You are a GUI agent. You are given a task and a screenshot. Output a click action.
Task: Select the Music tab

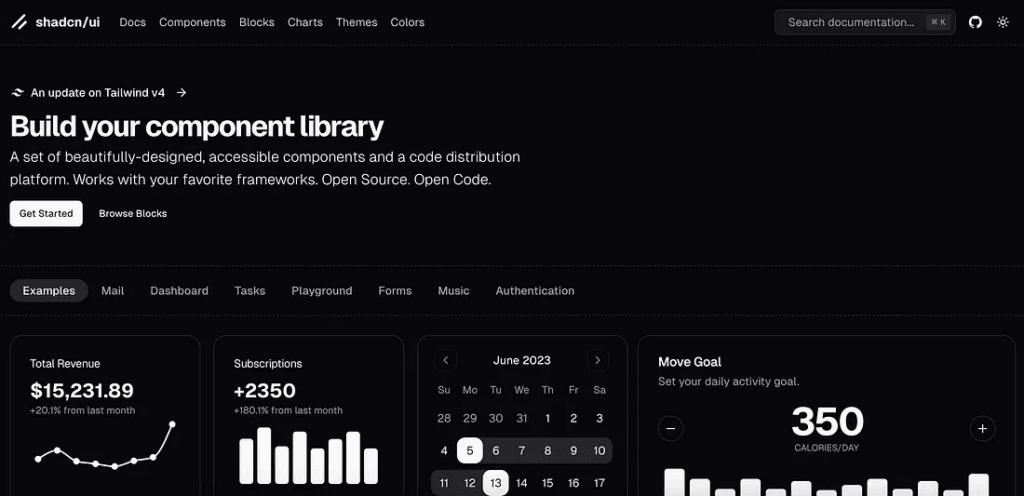click(x=453, y=291)
